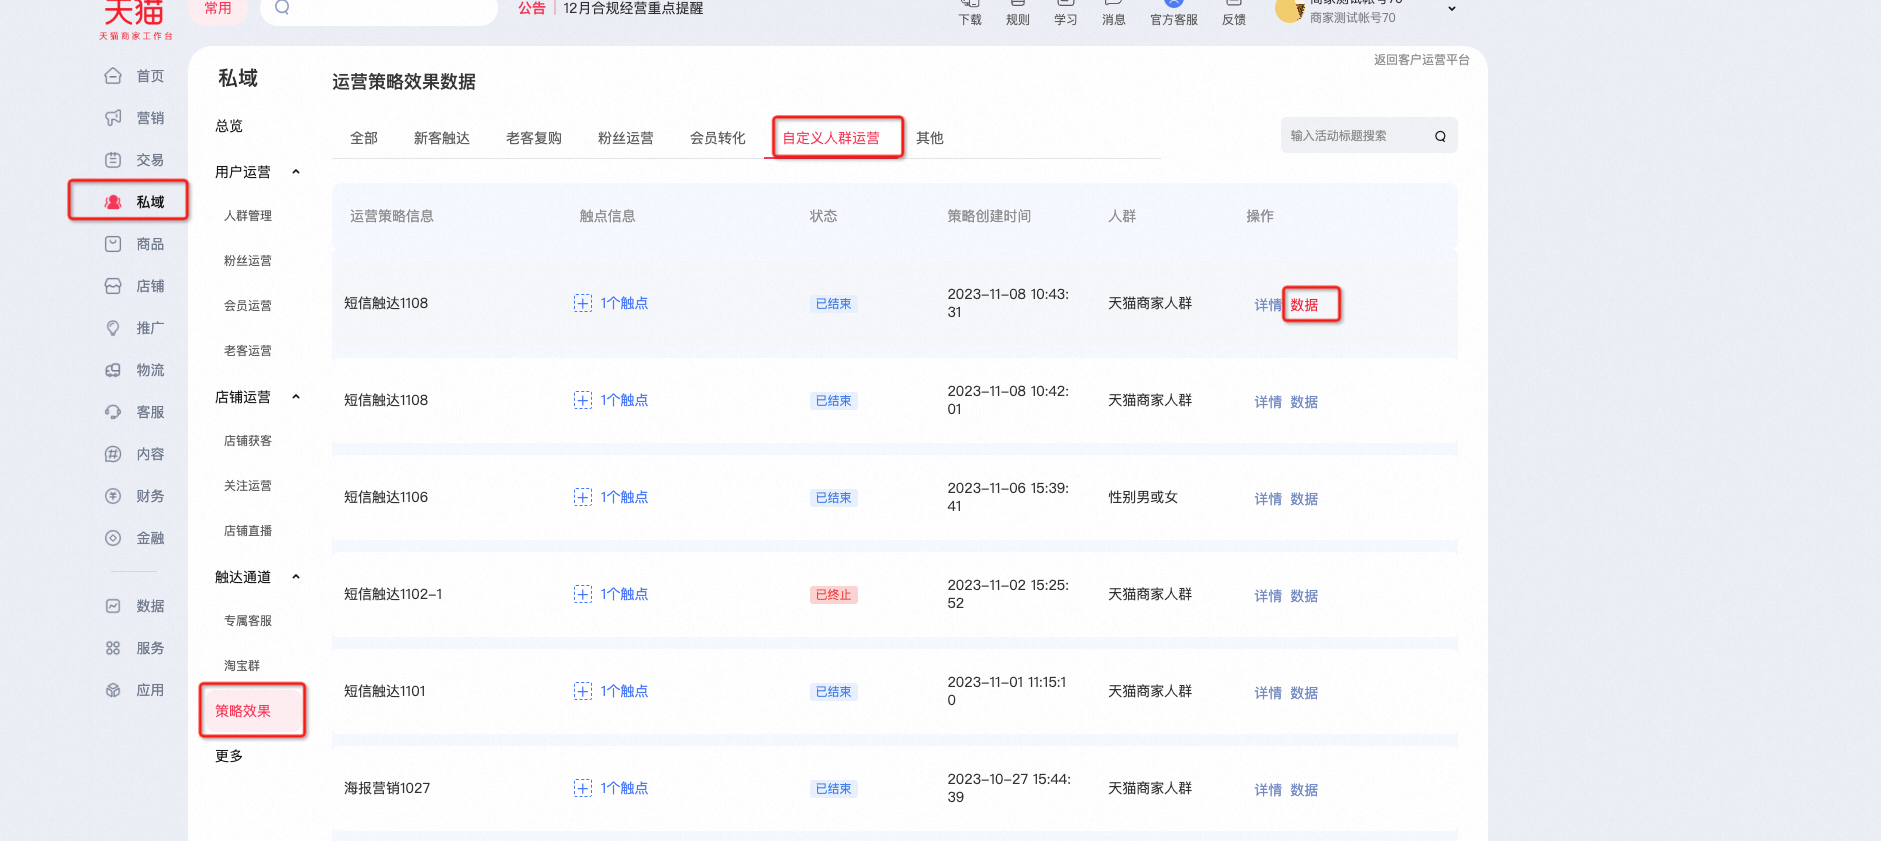
Task: Open the 12月合规经营重点提醒 announcement
Action: click(x=633, y=8)
